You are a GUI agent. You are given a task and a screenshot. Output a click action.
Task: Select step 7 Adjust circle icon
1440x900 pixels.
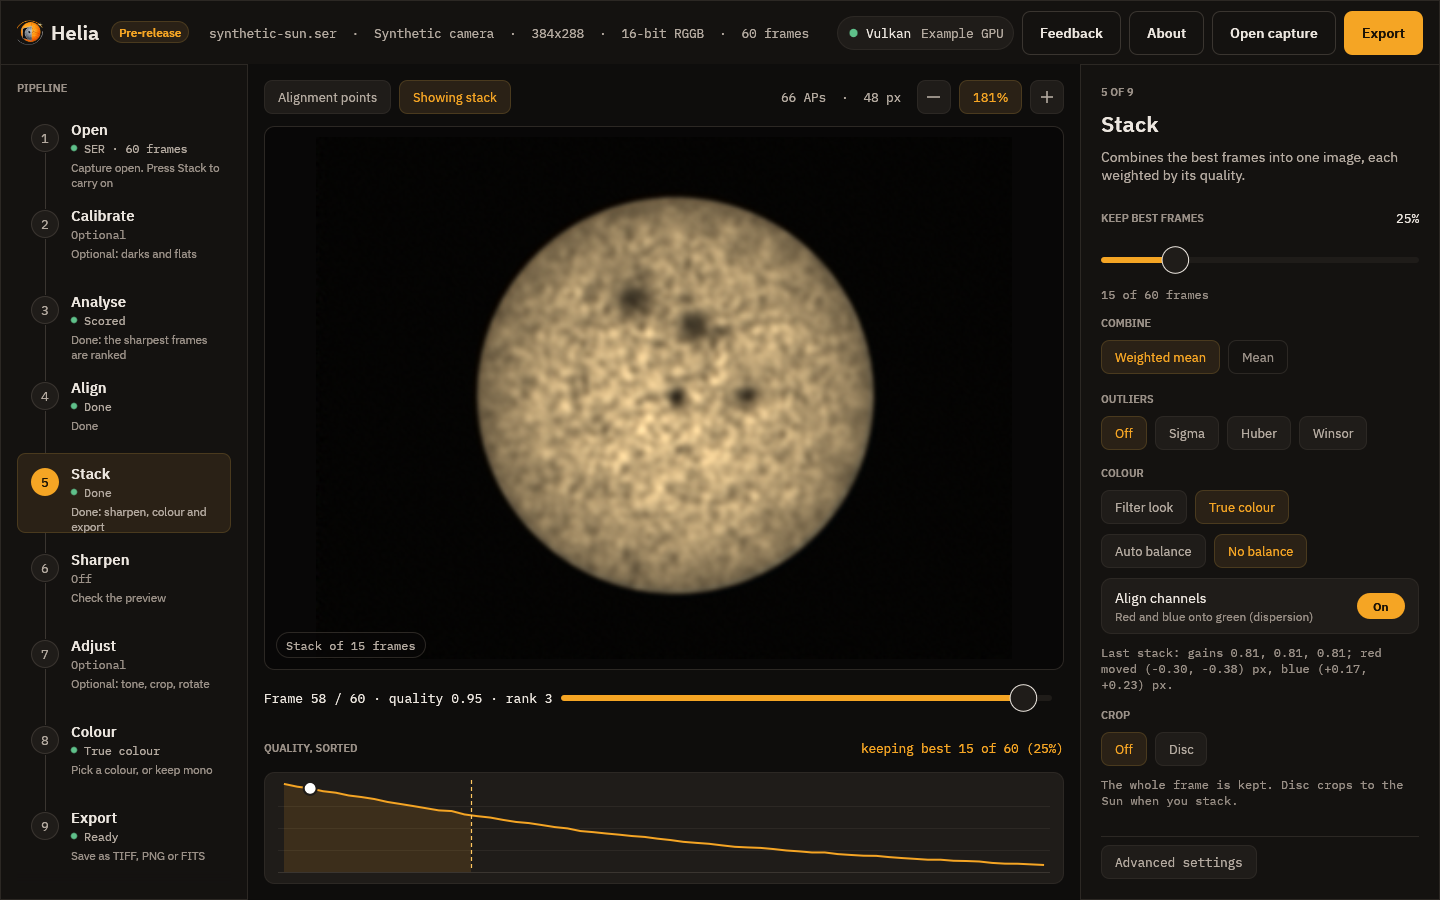(44, 654)
